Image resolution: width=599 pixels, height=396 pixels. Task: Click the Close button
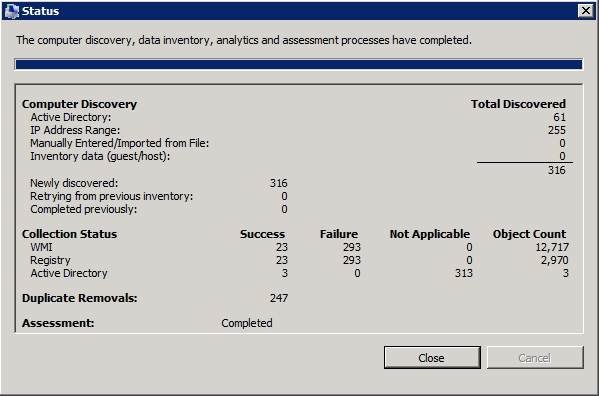coord(432,357)
